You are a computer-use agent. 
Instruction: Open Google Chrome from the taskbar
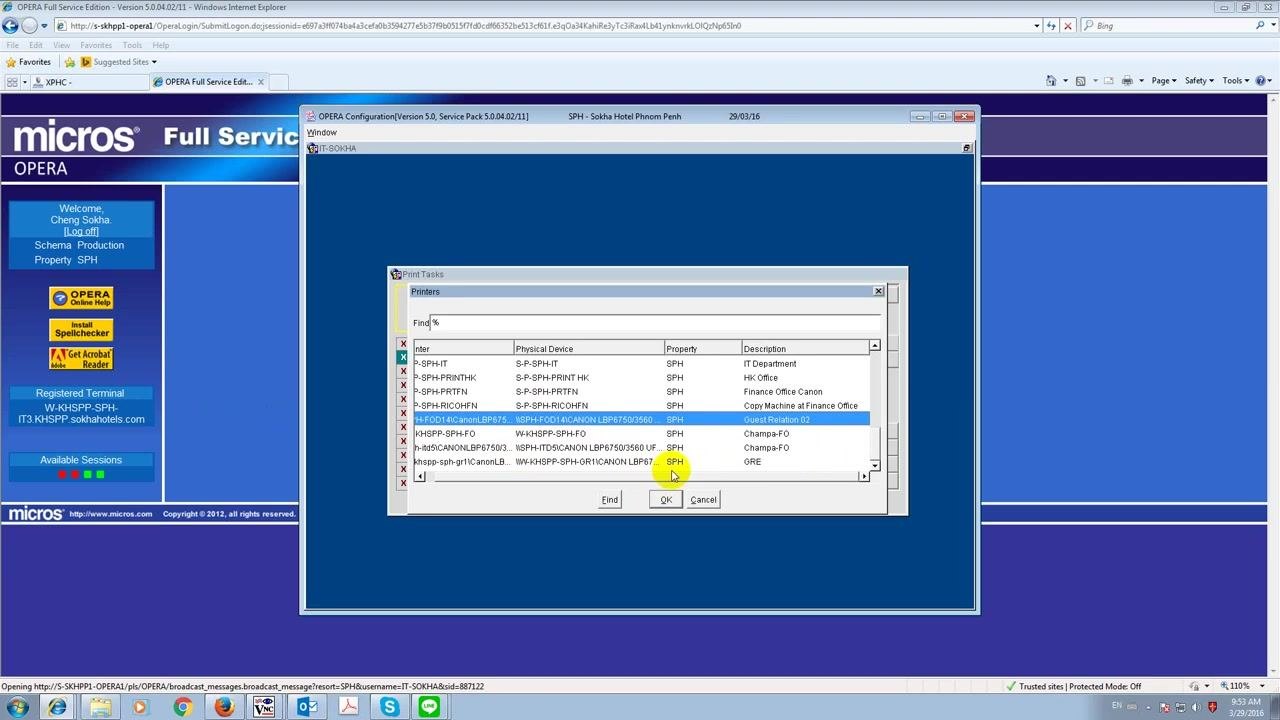[x=182, y=707]
